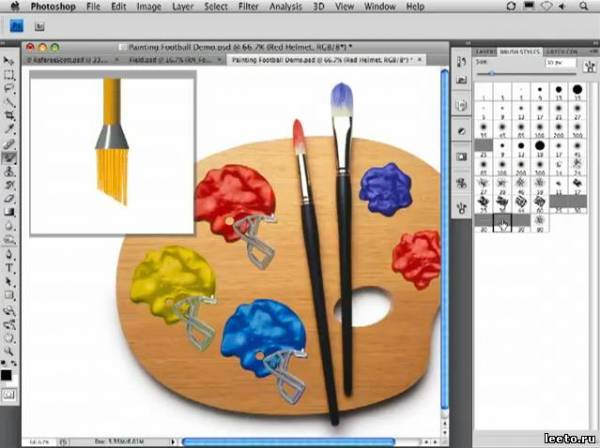This screenshot has height=448, width=600.
Task: Select the Rectangular Marquee tool
Action: point(8,75)
